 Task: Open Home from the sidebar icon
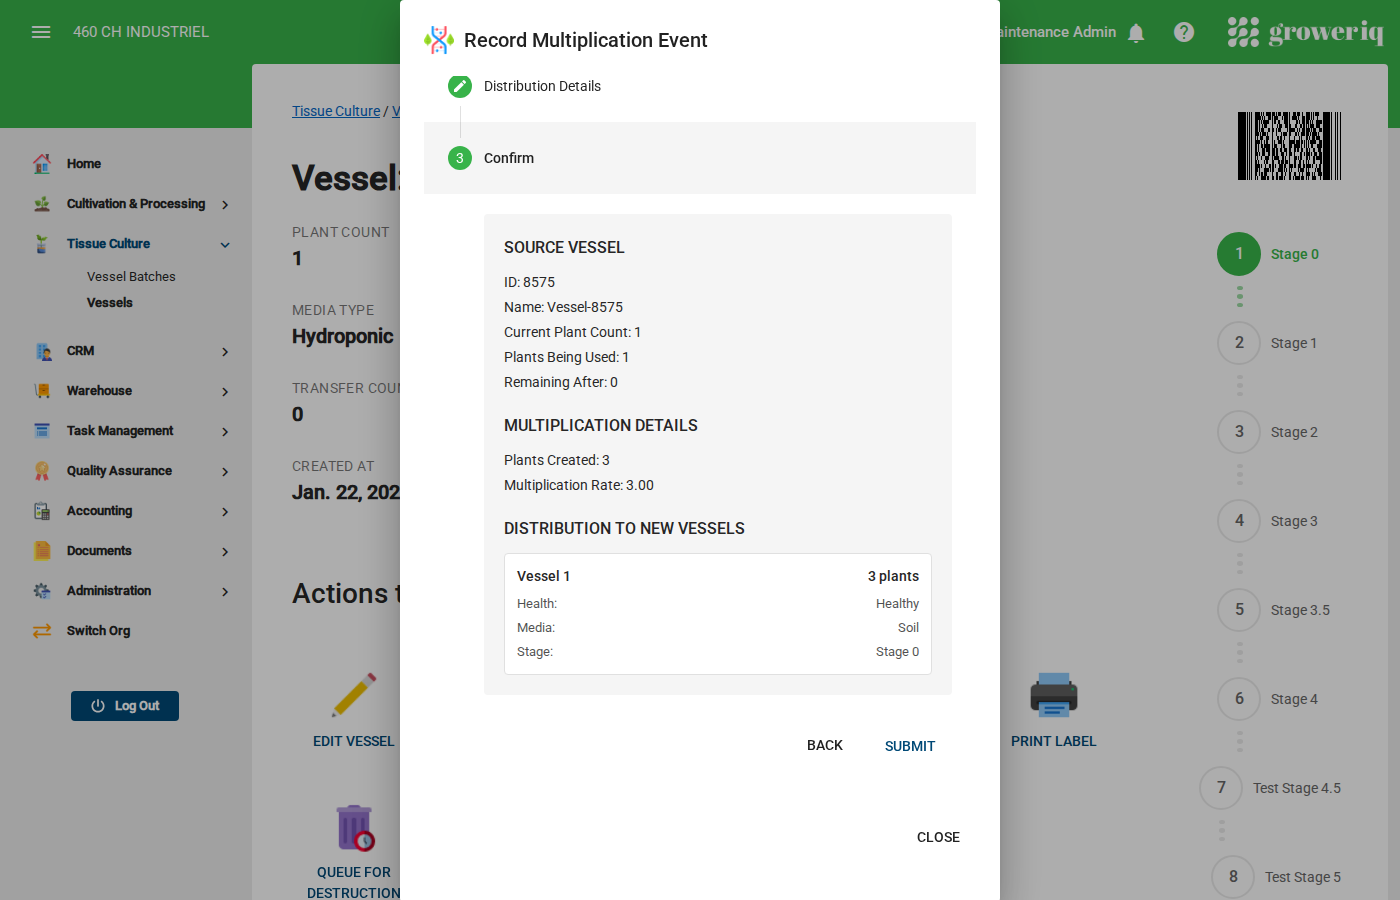pos(41,163)
